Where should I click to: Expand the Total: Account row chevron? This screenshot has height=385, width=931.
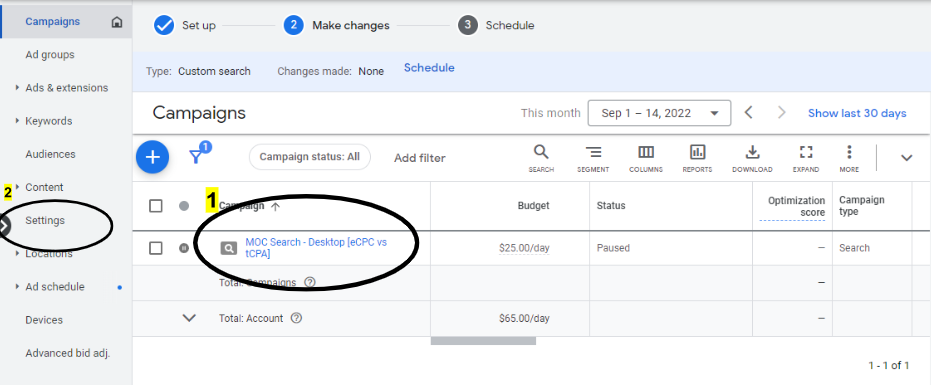click(x=189, y=318)
